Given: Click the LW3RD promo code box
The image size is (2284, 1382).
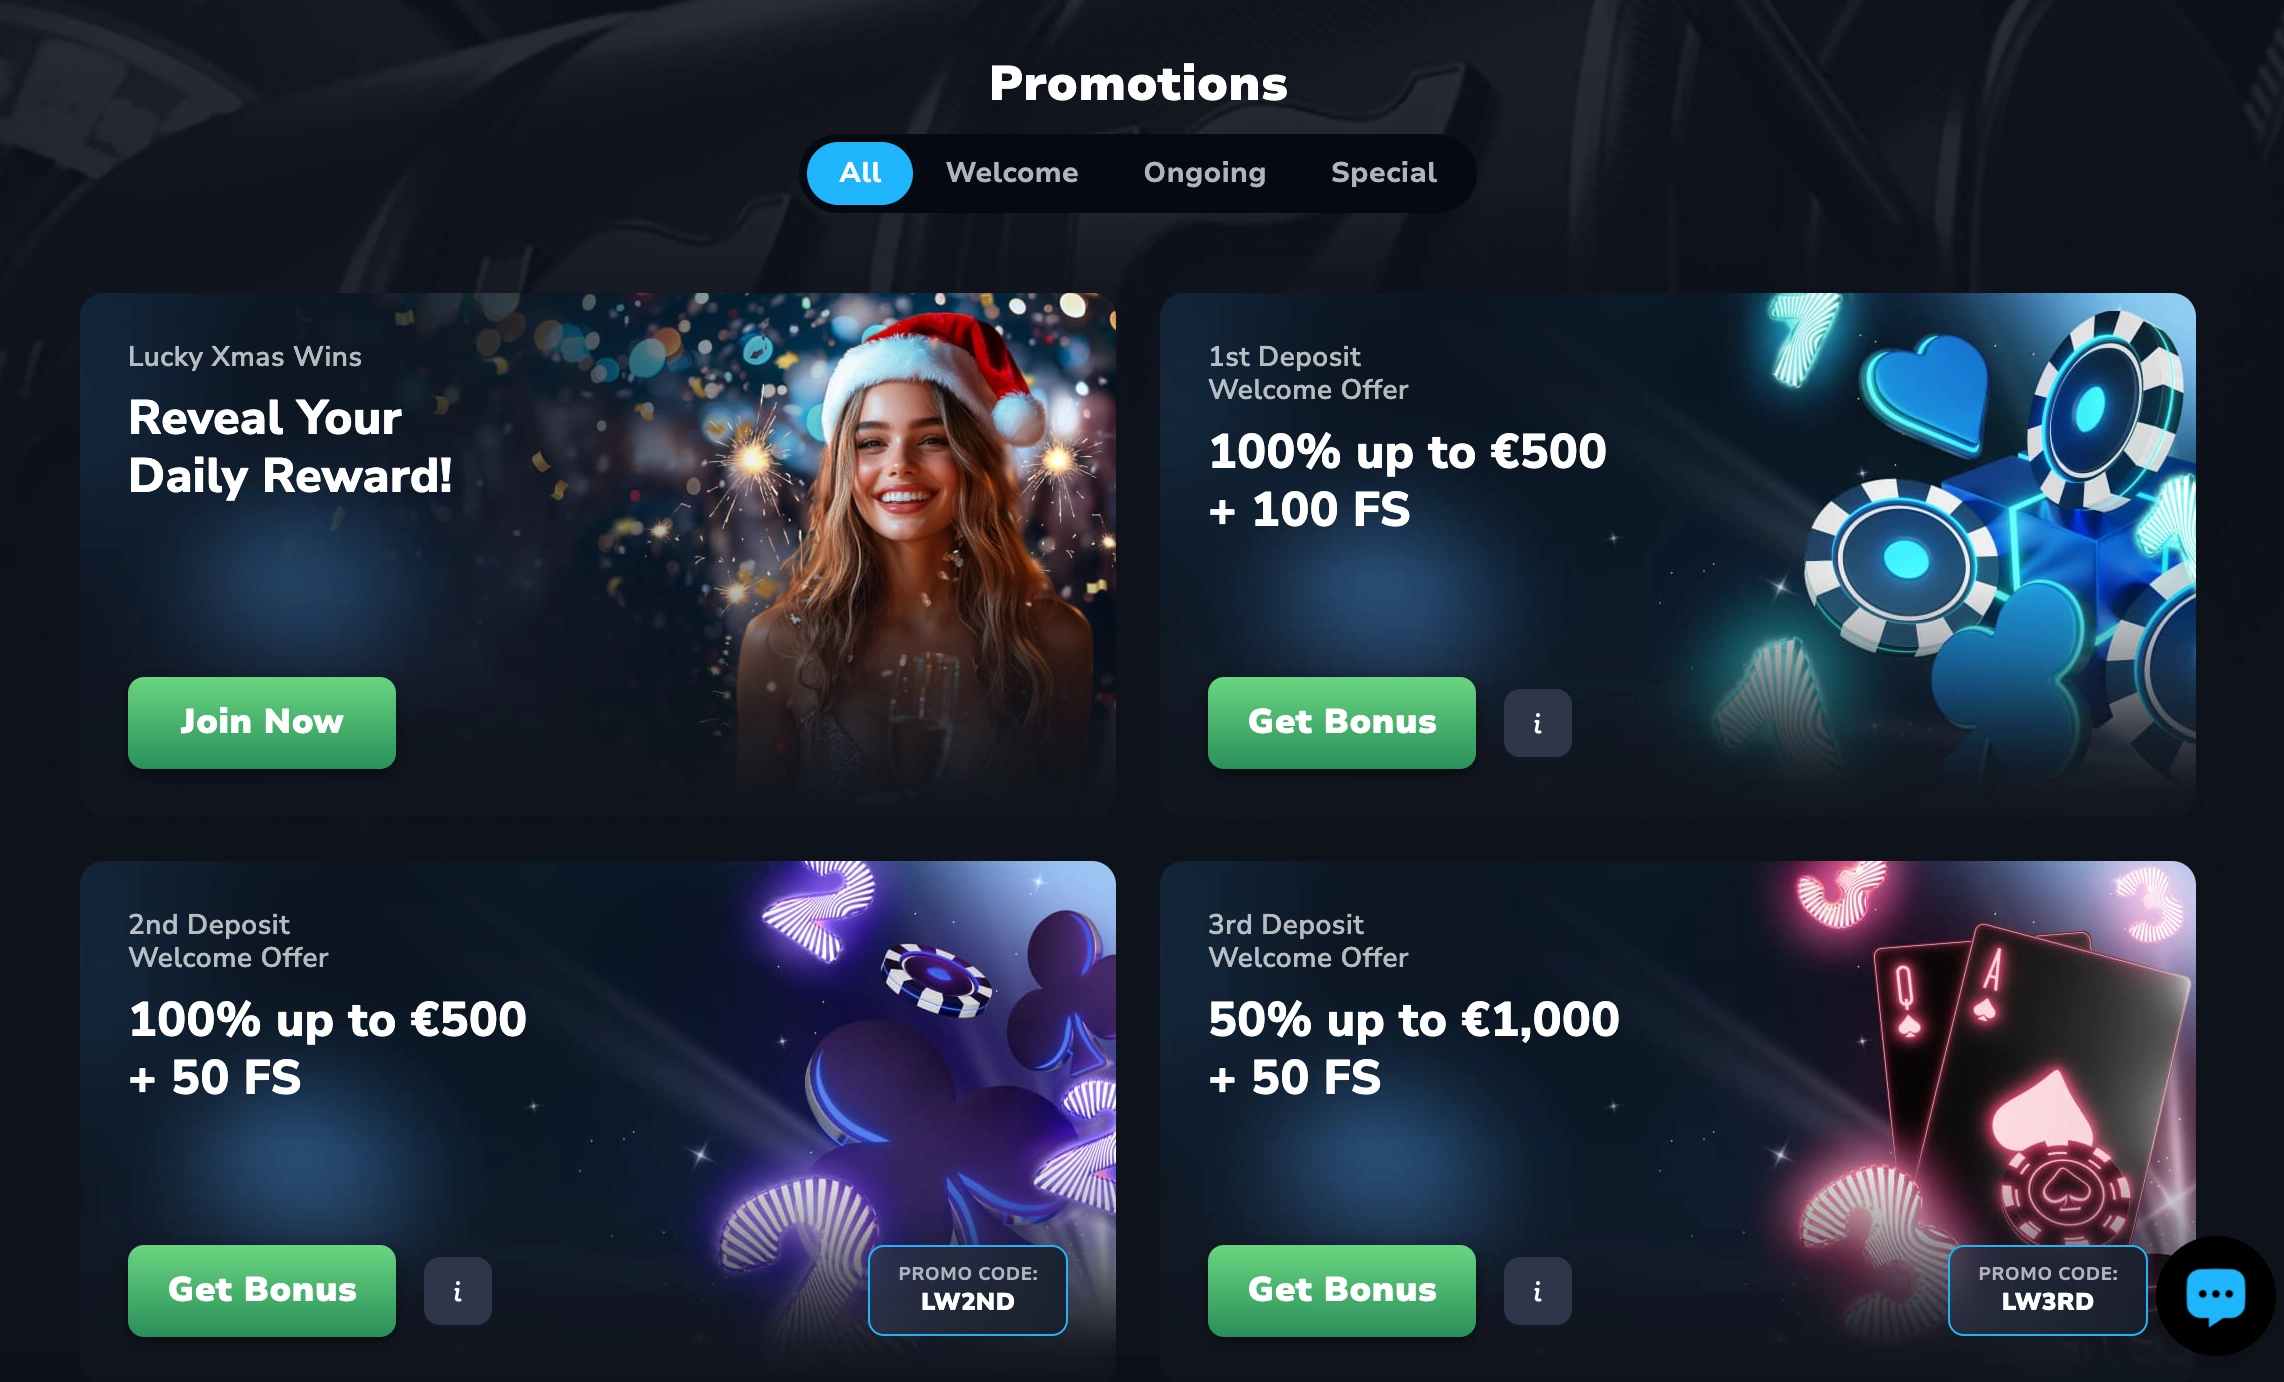Looking at the screenshot, I should [2048, 1290].
